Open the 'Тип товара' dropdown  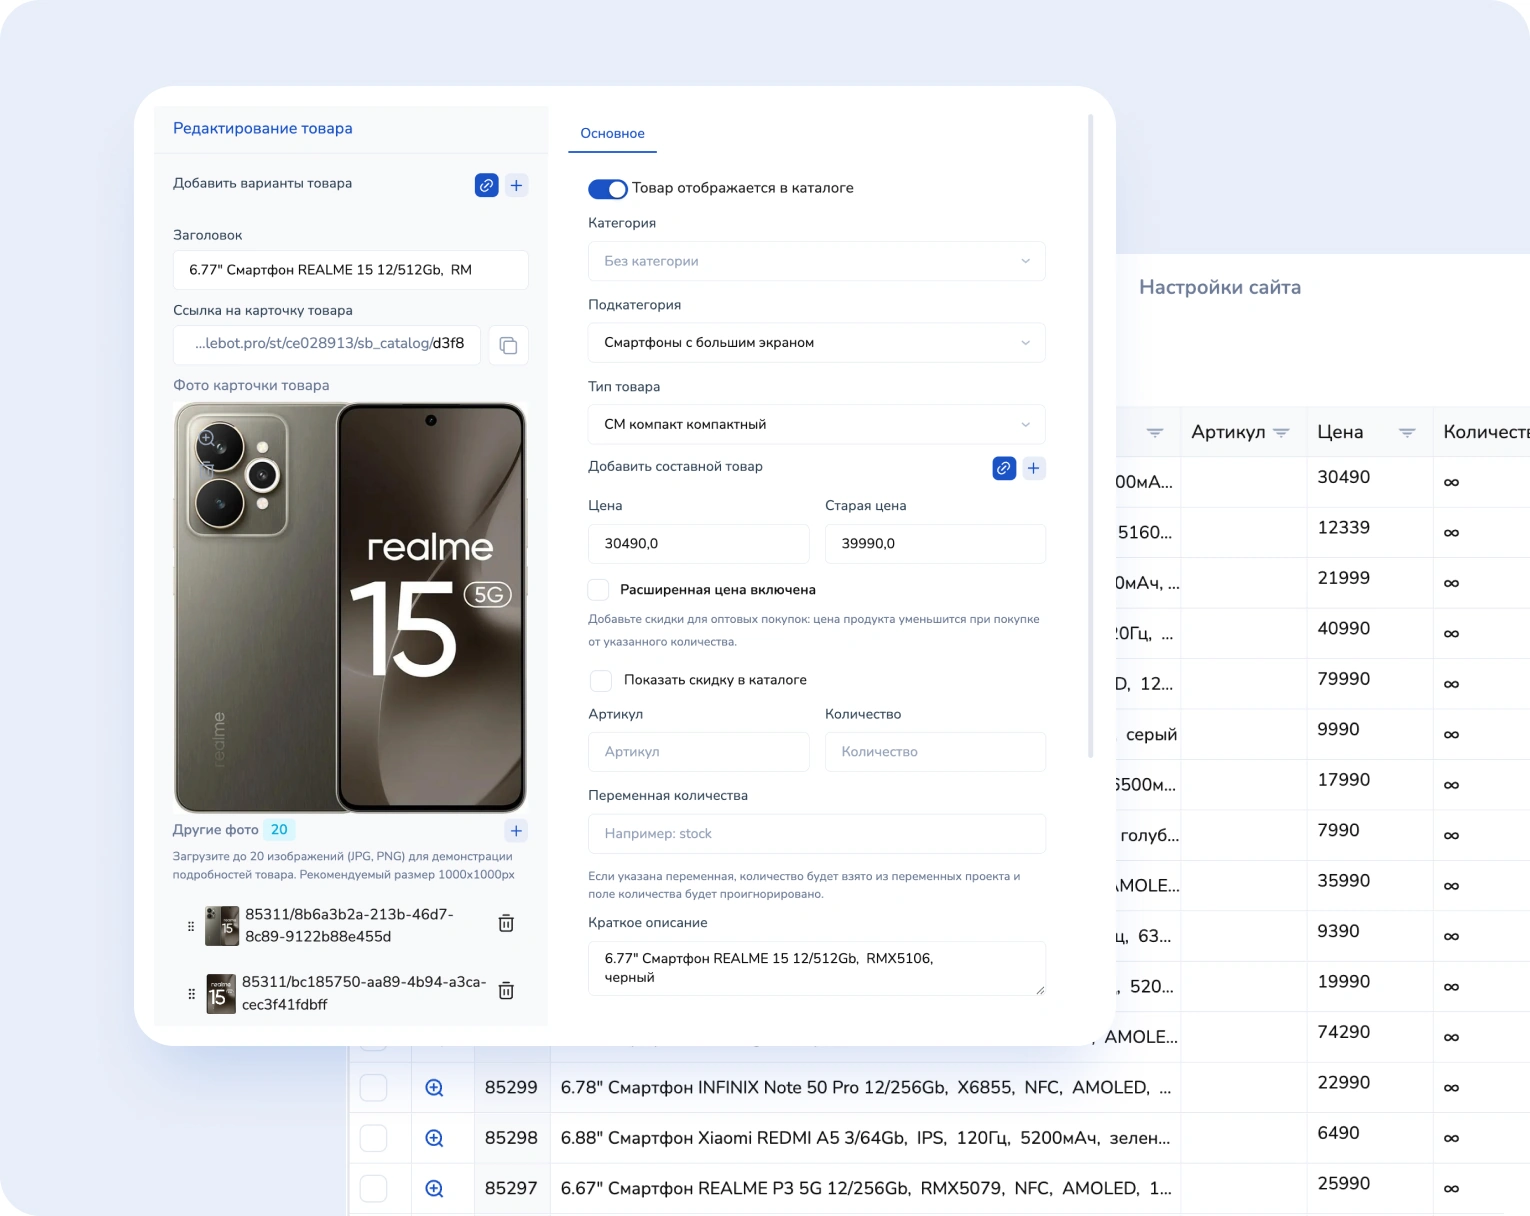(x=817, y=424)
